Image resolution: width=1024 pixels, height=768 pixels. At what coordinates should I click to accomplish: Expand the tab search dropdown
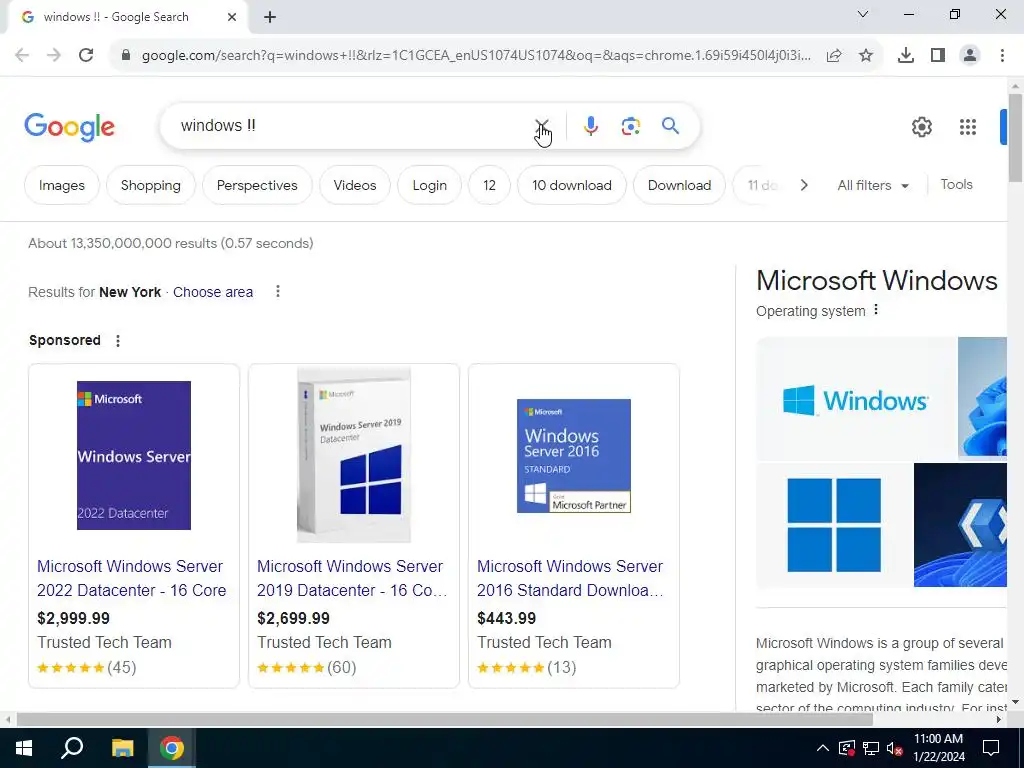[x=863, y=14]
